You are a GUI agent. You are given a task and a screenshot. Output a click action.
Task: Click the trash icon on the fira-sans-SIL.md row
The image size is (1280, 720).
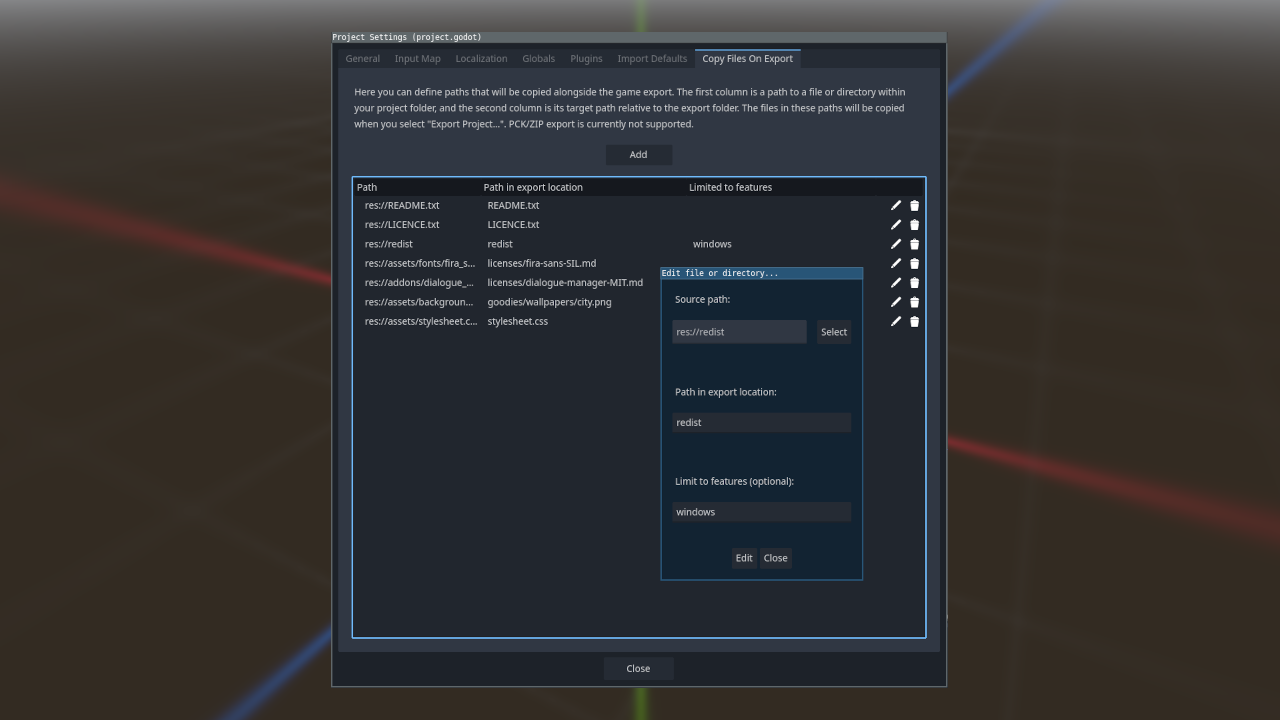pyautogui.click(x=914, y=263)
